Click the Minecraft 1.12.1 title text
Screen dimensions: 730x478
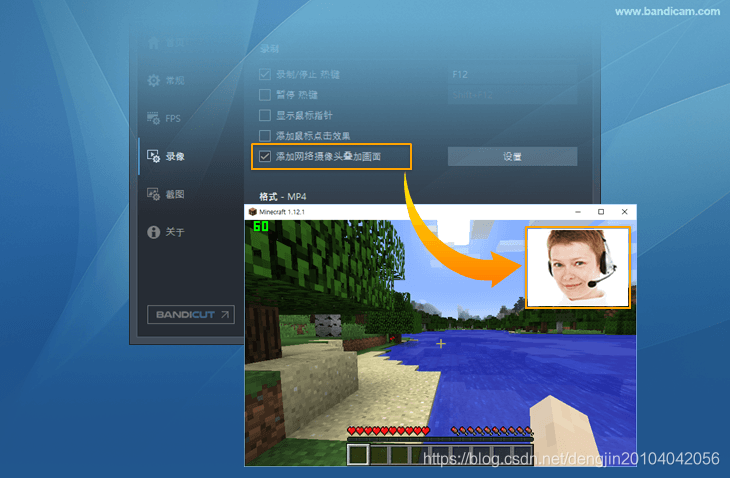[x=282, y=212]
